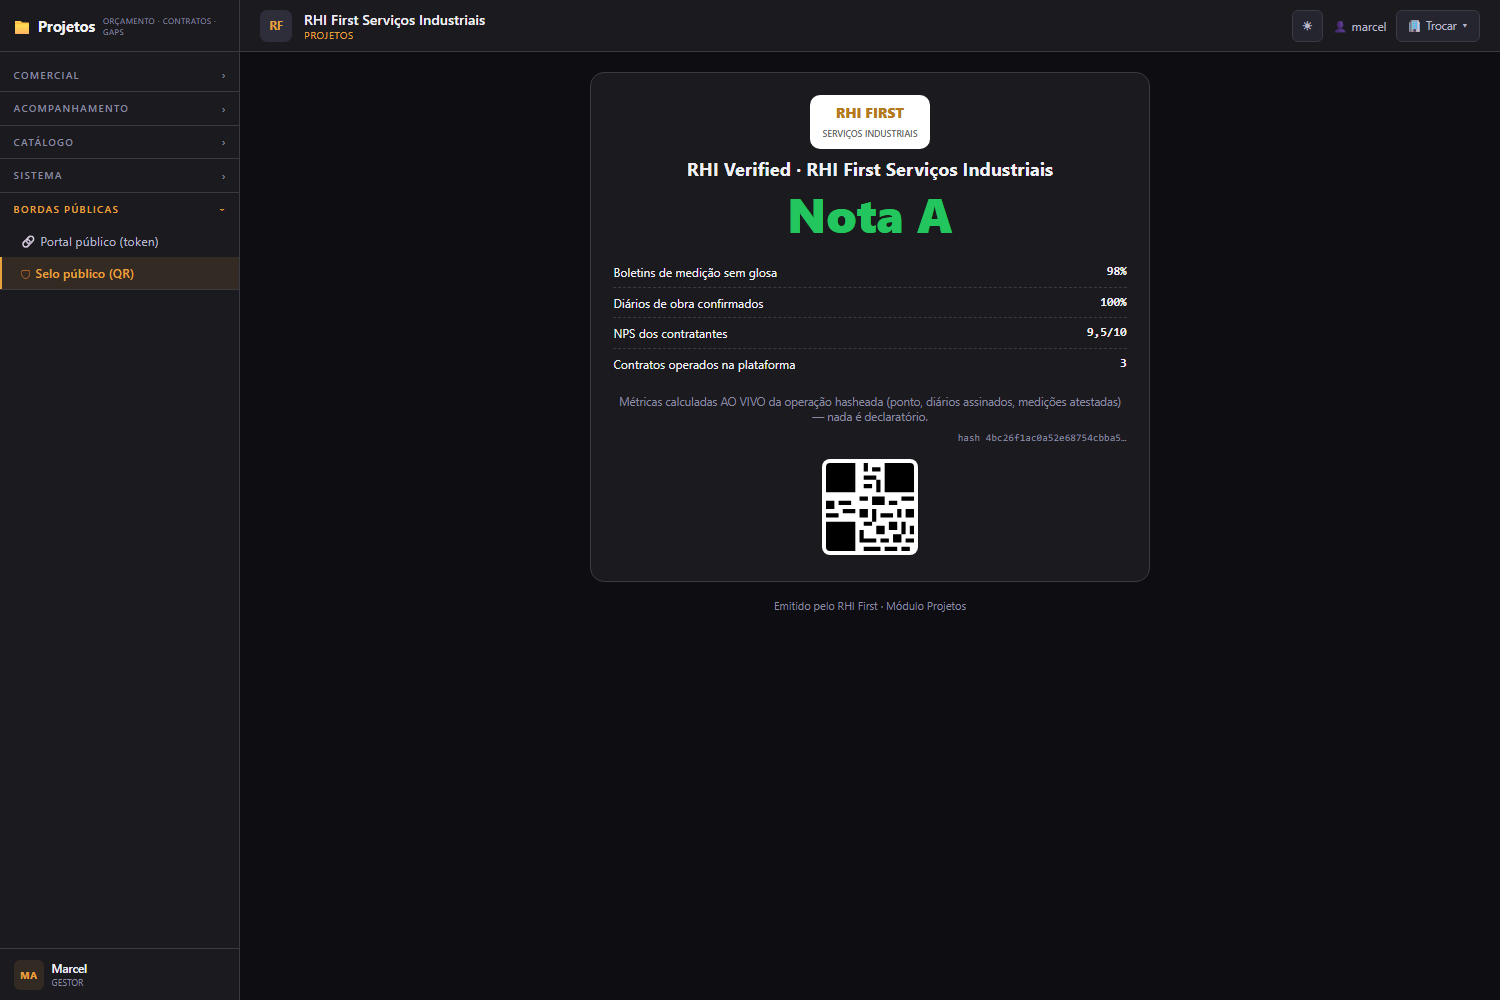Expand the Acompanhamento sidebar section
Viewport: 1500px width, 1000px height.
coord(120,109)
